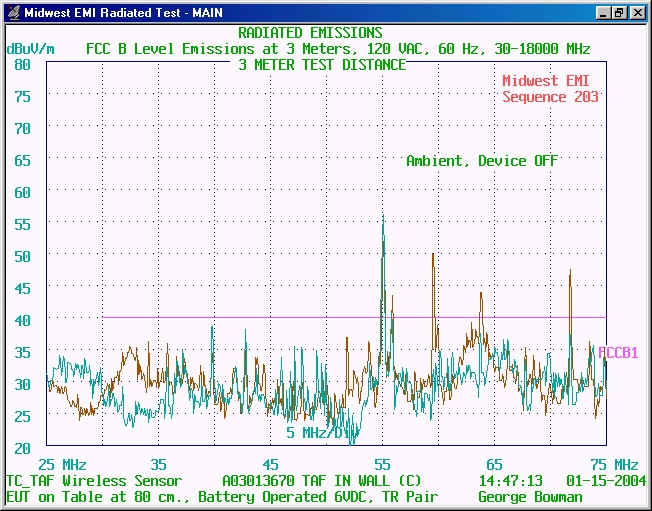Select the Ambient, Device OFF annotation
652x511 pixels.
[x=482, y=161]
